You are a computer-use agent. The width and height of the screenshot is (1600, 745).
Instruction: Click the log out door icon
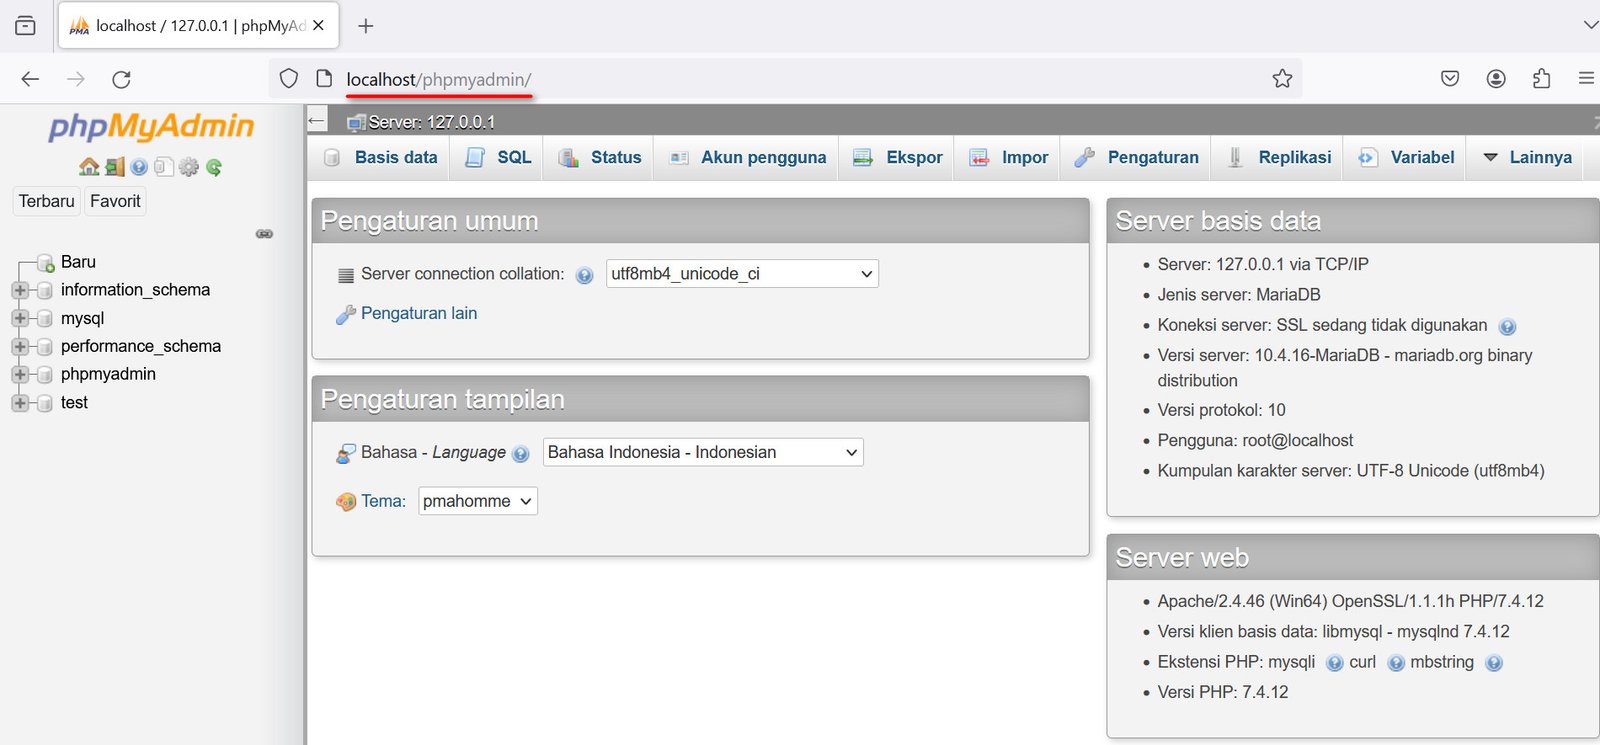[115, 167]
